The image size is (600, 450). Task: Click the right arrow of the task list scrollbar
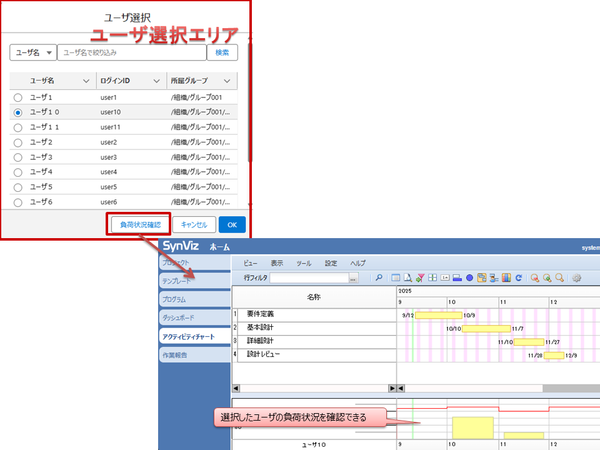392,388
